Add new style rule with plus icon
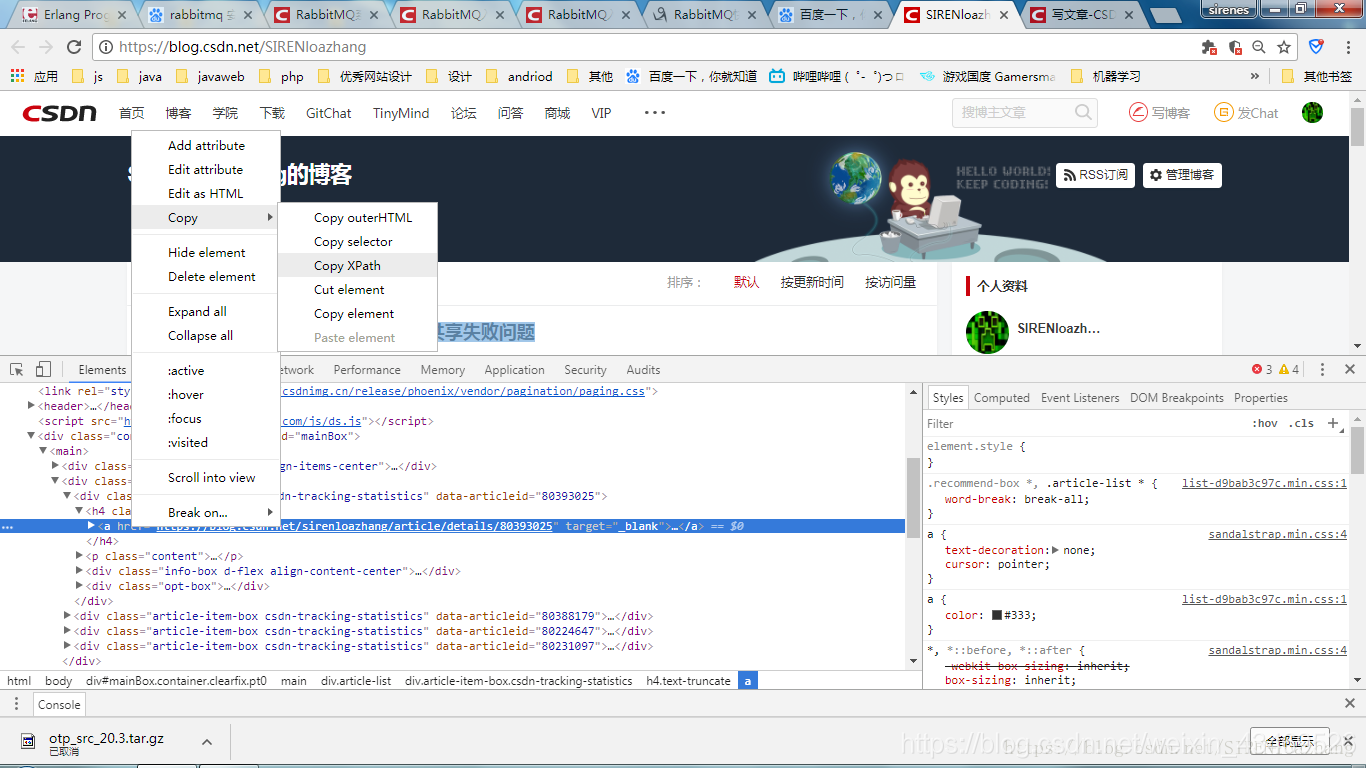 pyautogui.click(x=1332, y=423)
